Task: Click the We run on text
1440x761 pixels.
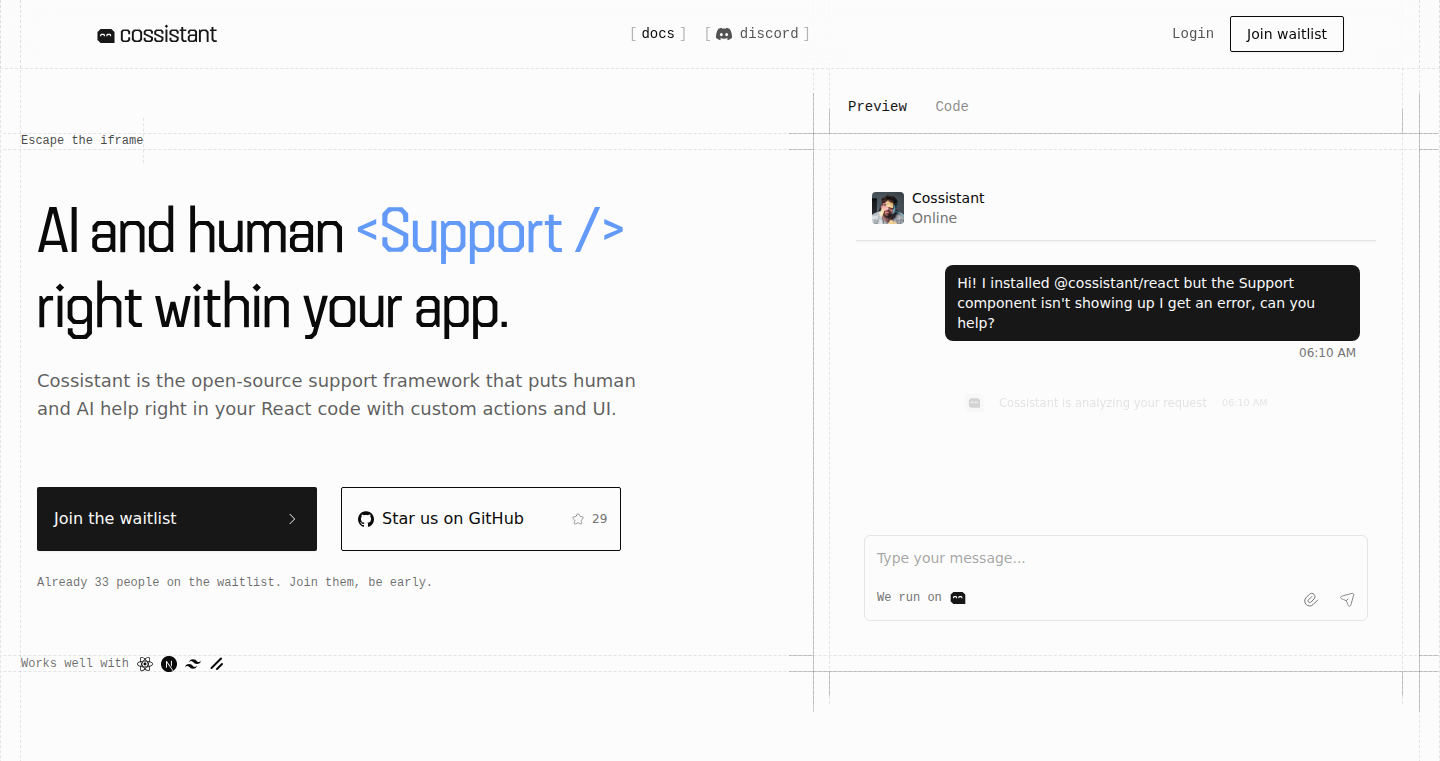Action: [909, 597]
